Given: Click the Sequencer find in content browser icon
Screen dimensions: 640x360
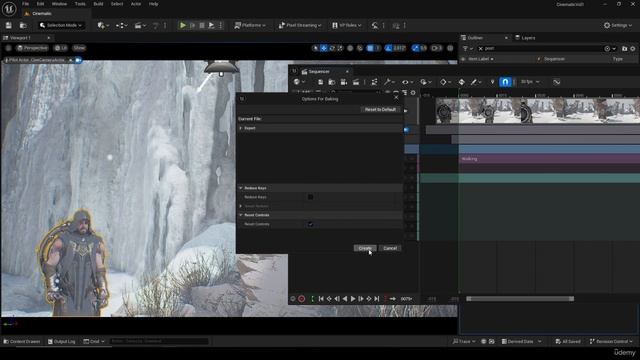Looking at the screenshot, I should (x=331, y=82).
